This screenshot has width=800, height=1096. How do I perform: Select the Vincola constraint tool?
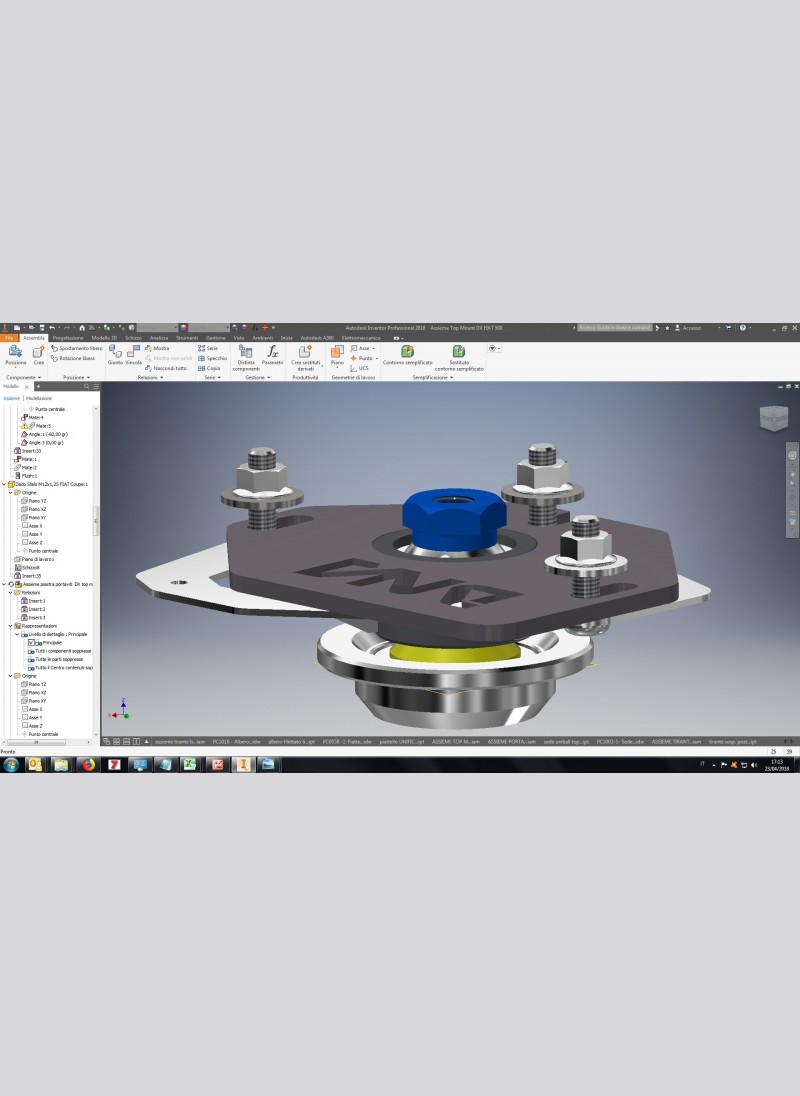point(133,355)
